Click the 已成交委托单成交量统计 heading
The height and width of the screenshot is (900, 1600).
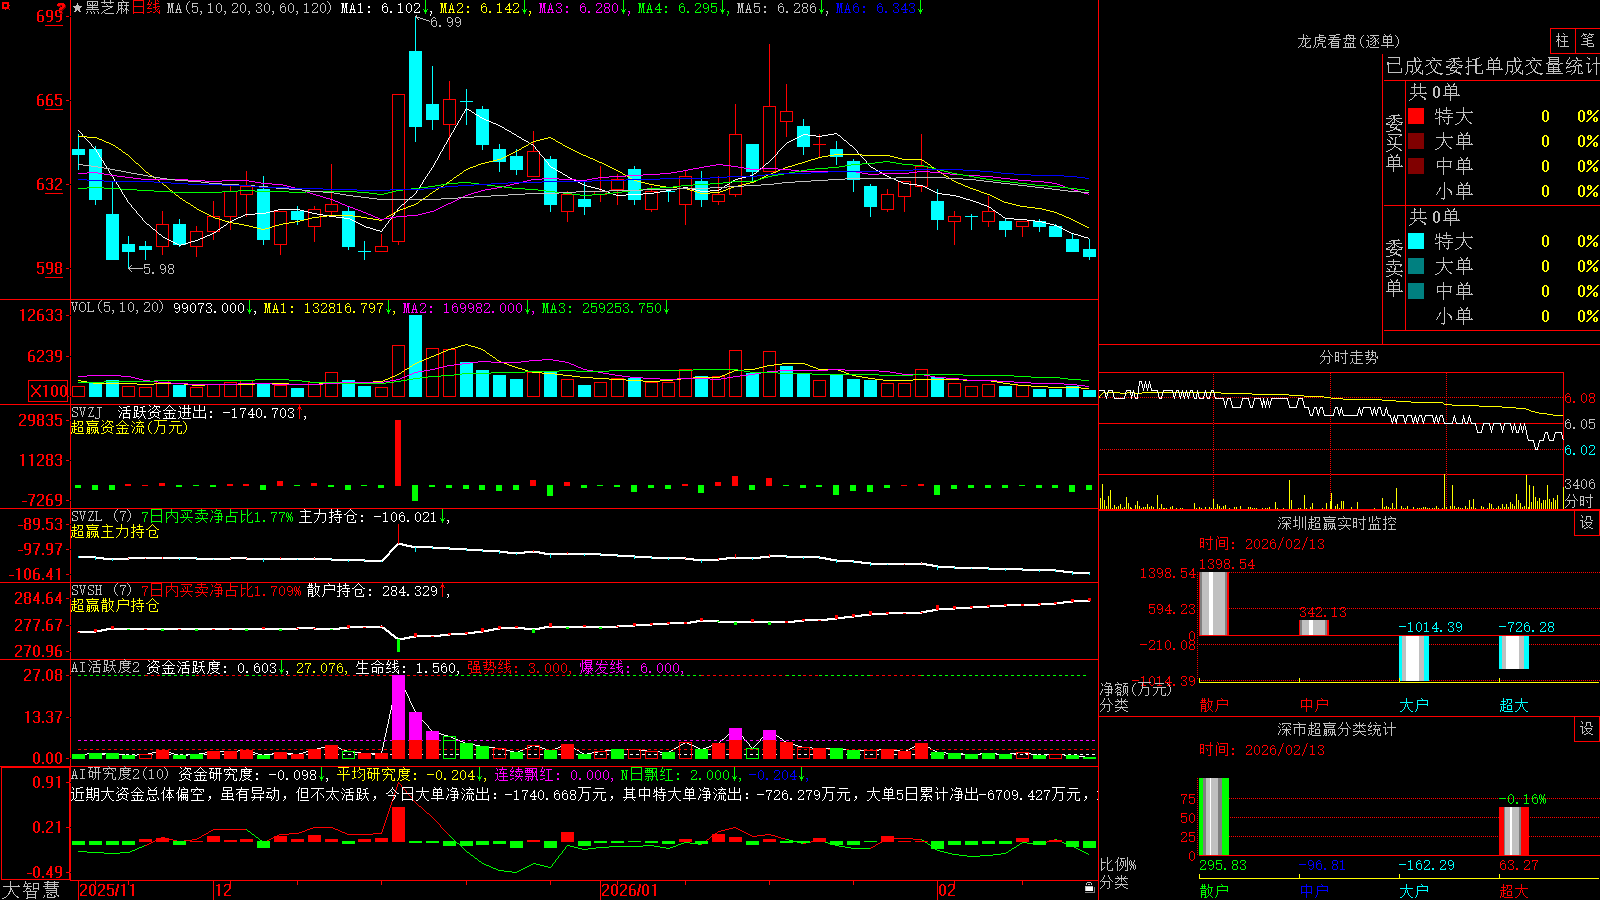1492,66
